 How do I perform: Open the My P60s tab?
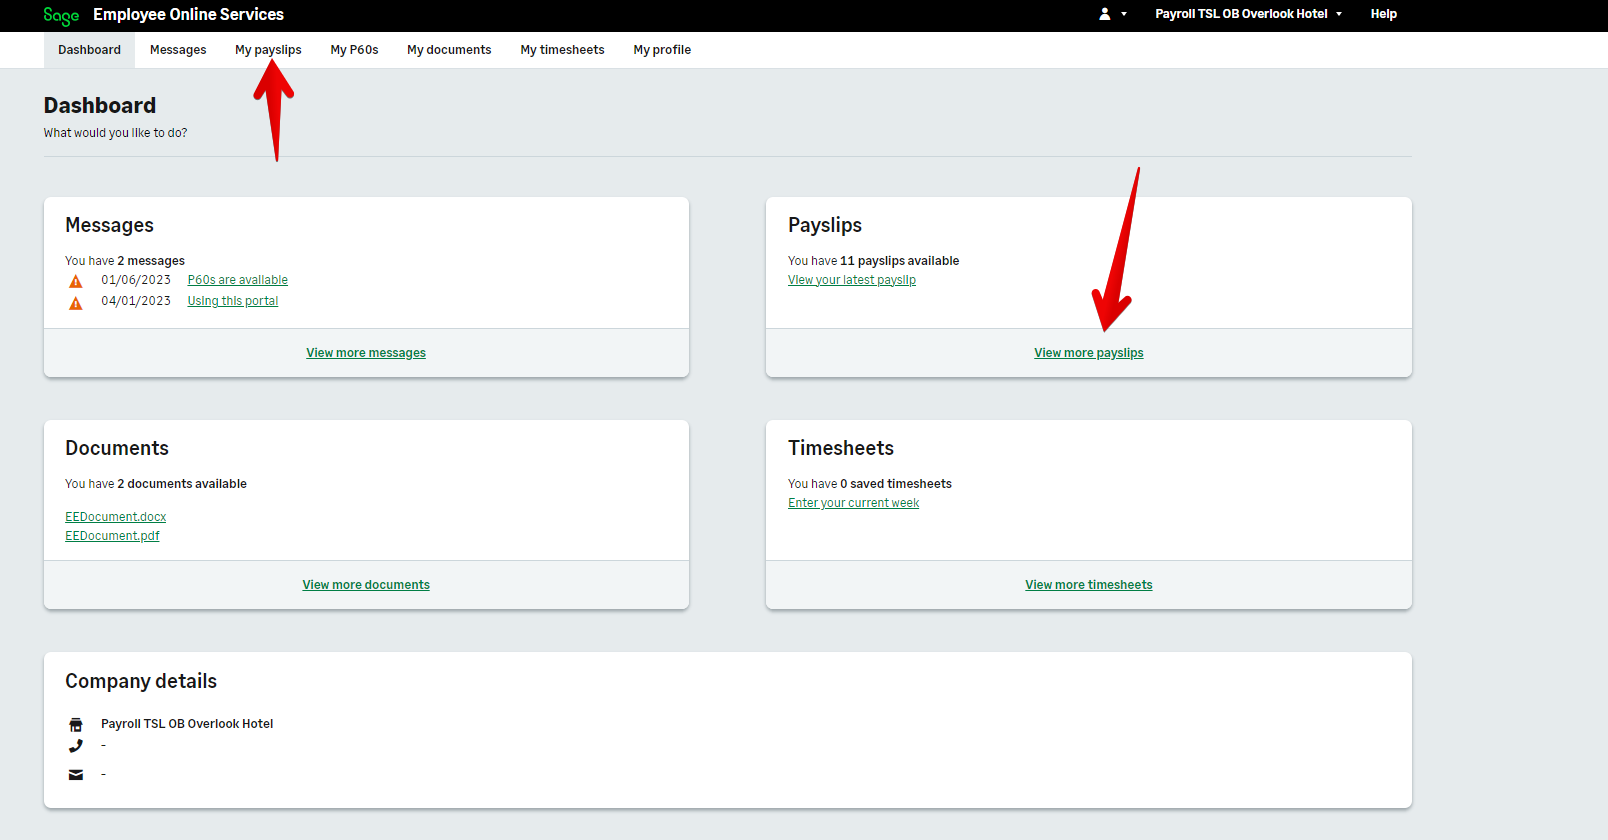(x=354, y=50)
